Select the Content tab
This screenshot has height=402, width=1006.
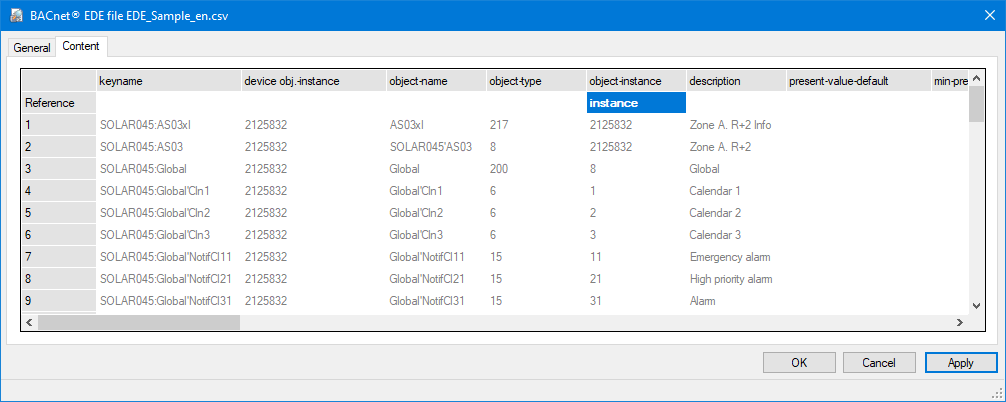81,46
